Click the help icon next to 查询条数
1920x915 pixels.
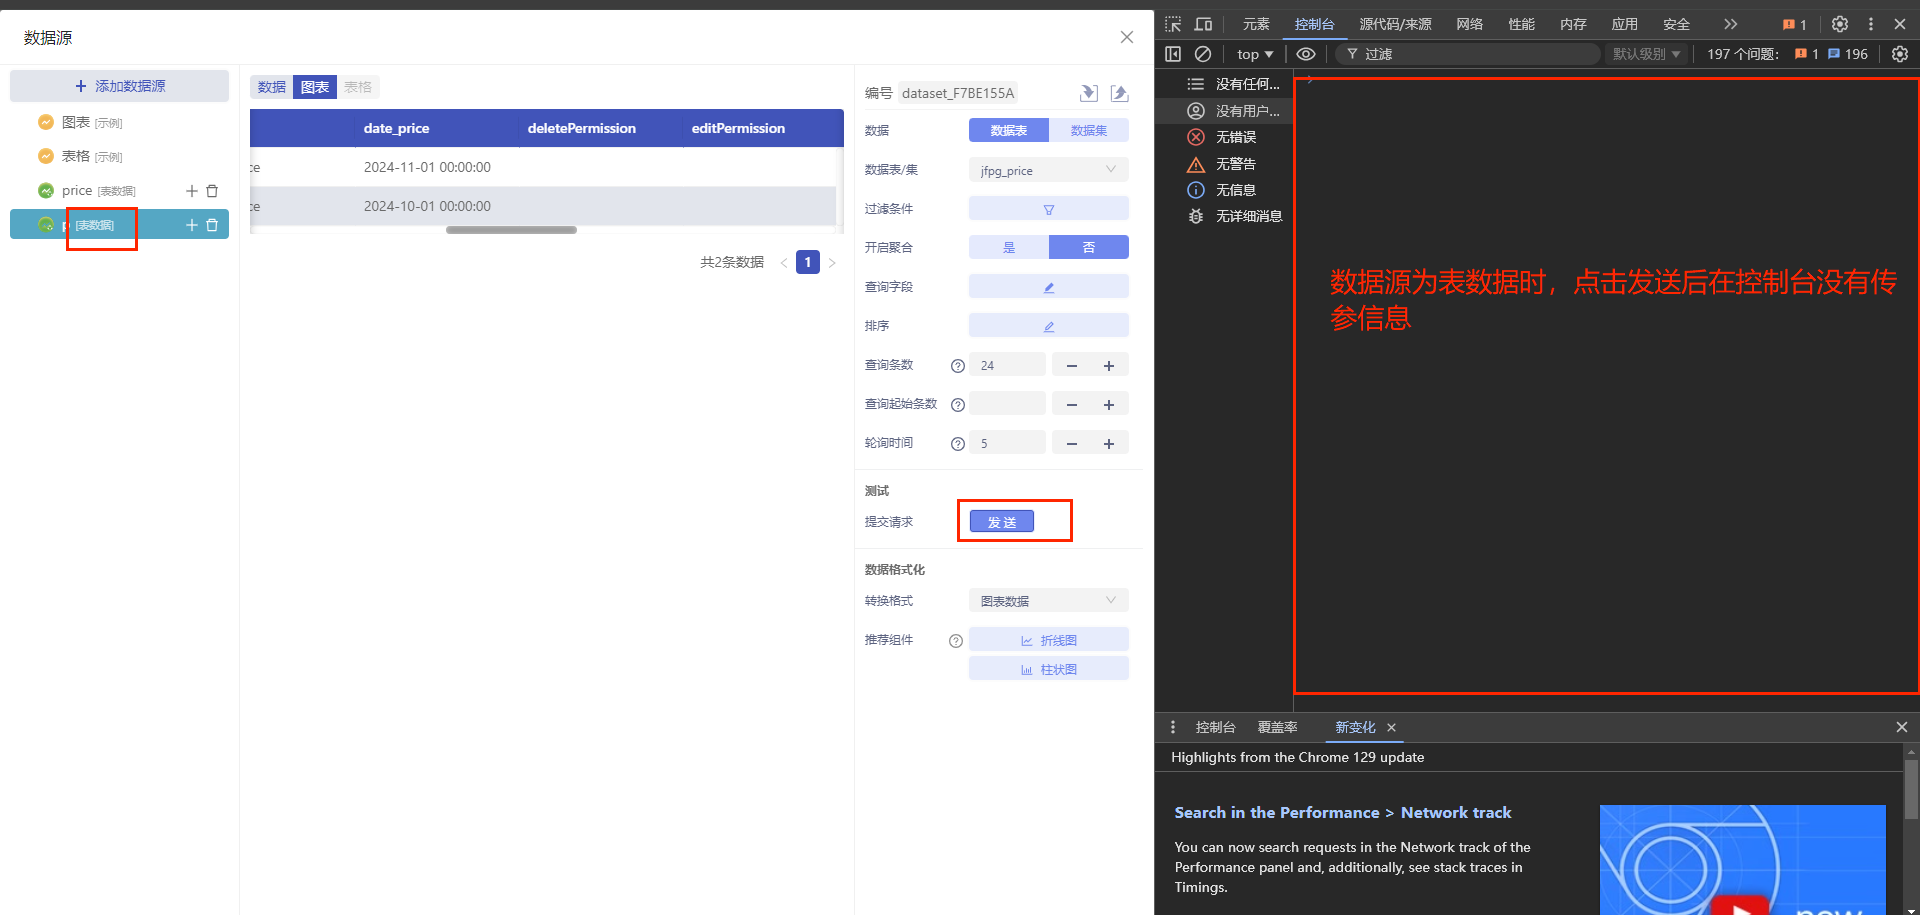point(958,366)
